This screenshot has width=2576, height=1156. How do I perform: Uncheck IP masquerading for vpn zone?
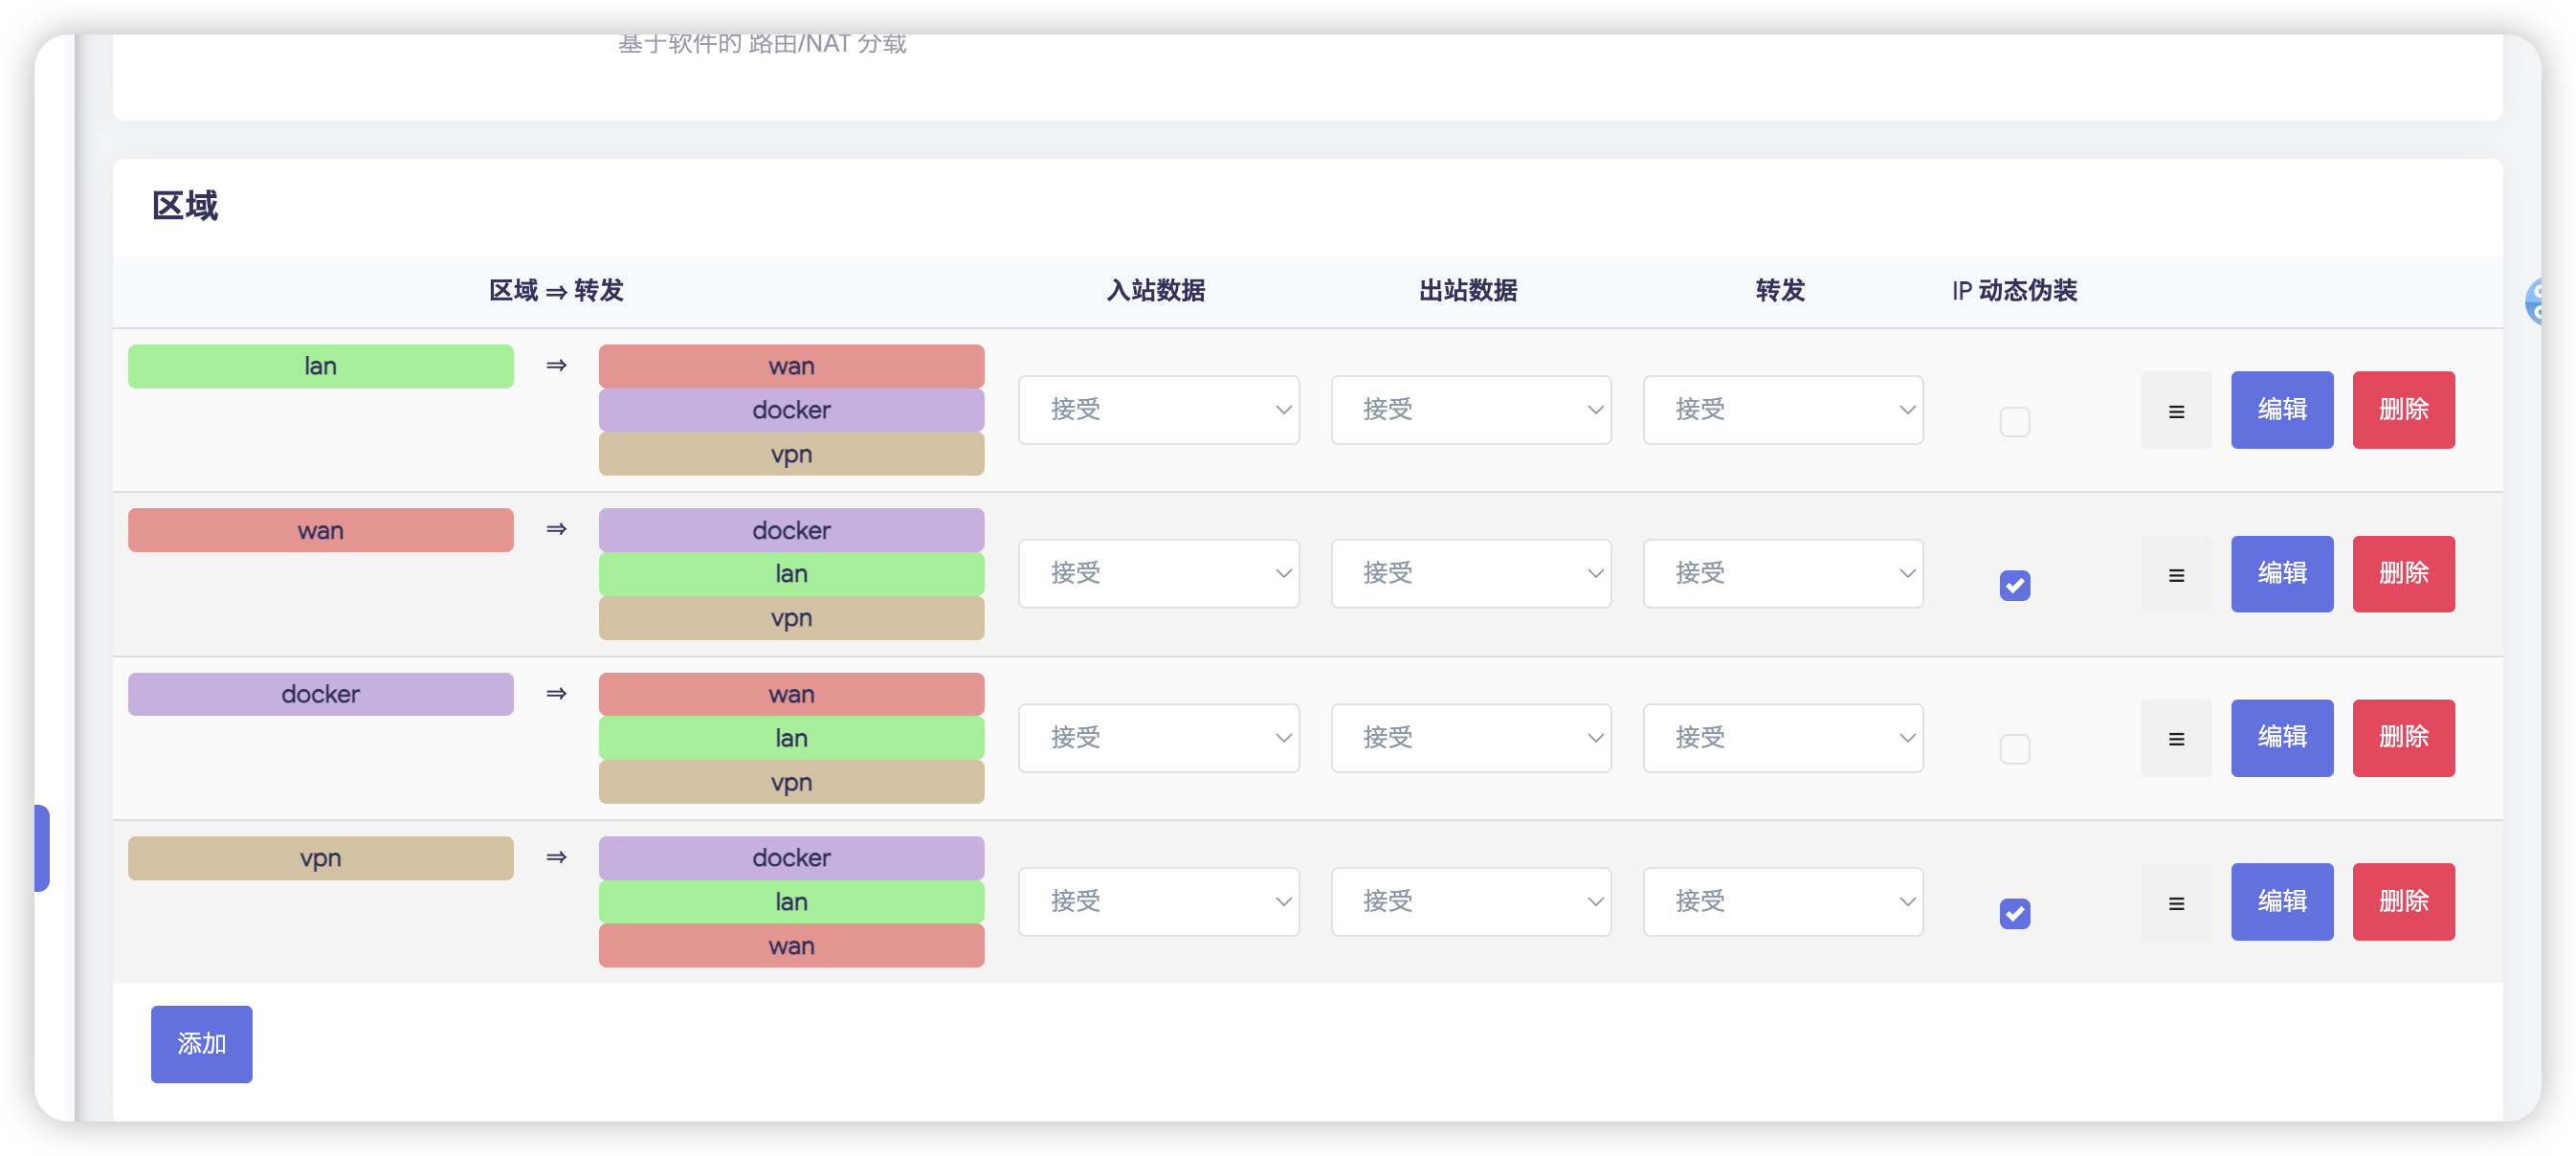tap(2014, 913)
